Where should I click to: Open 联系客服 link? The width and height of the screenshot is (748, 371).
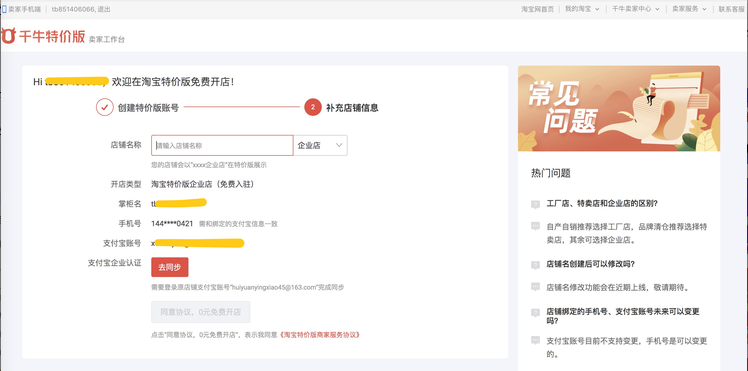coord(732,9)
